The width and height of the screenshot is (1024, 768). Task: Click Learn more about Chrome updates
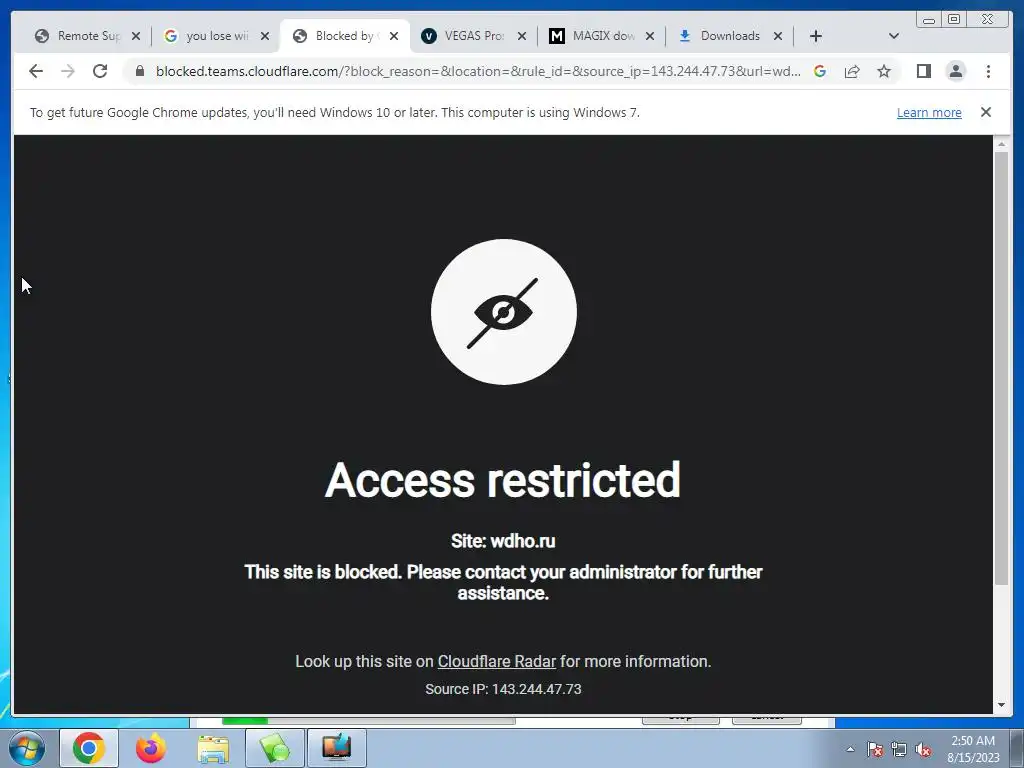[929, 112]
